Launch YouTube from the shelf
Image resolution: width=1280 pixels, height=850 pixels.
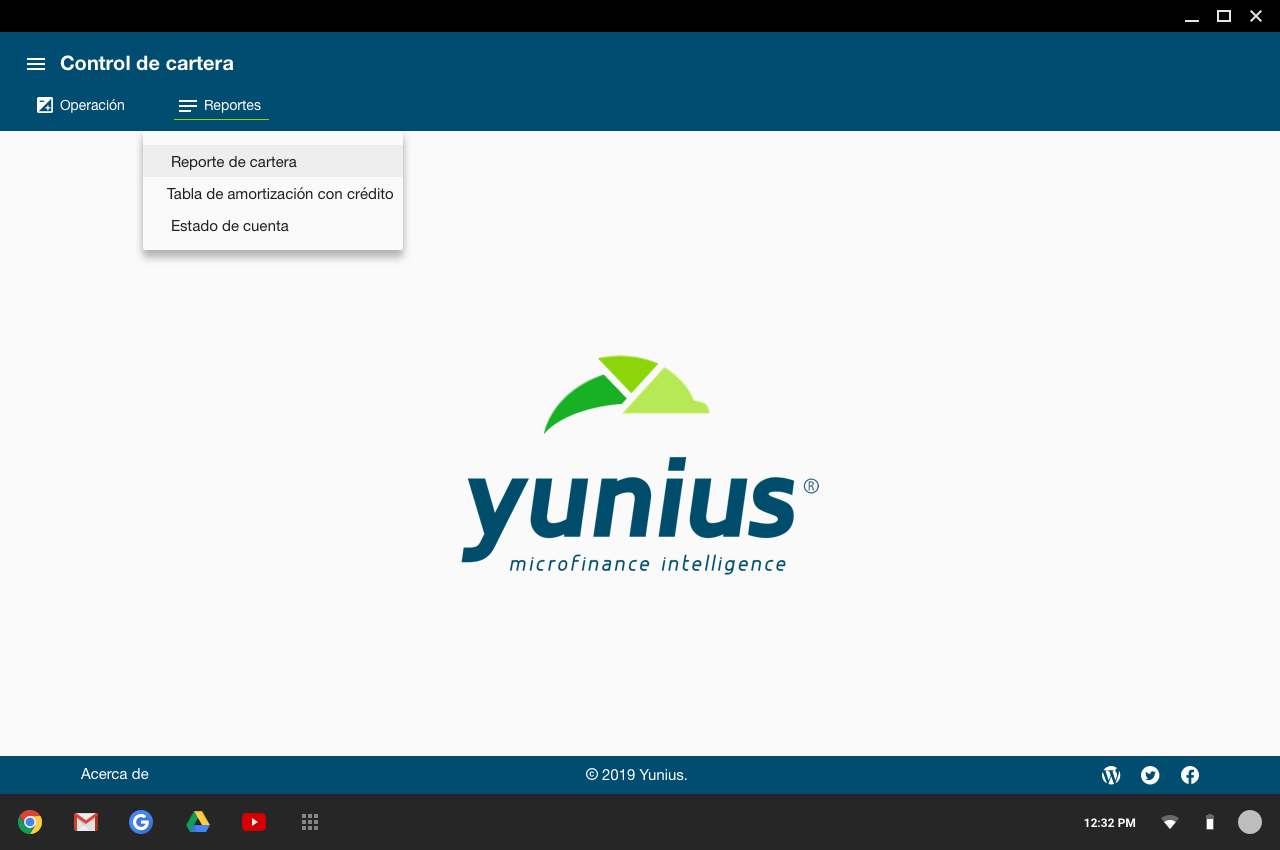point(254,822)
